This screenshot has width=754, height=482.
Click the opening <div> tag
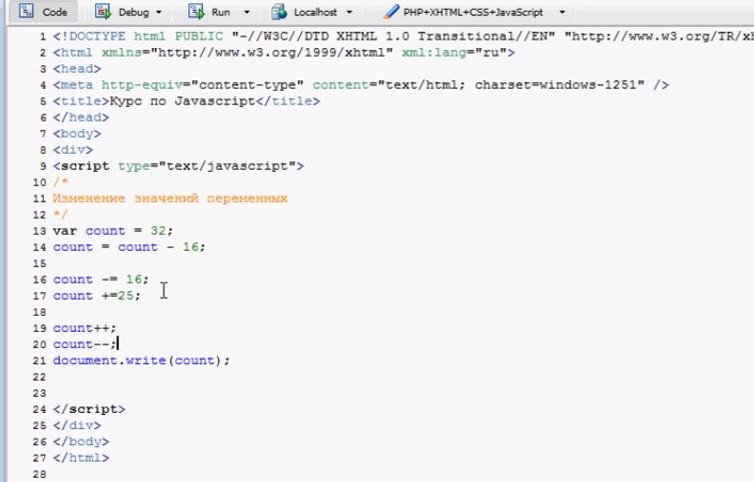[73, 150]
